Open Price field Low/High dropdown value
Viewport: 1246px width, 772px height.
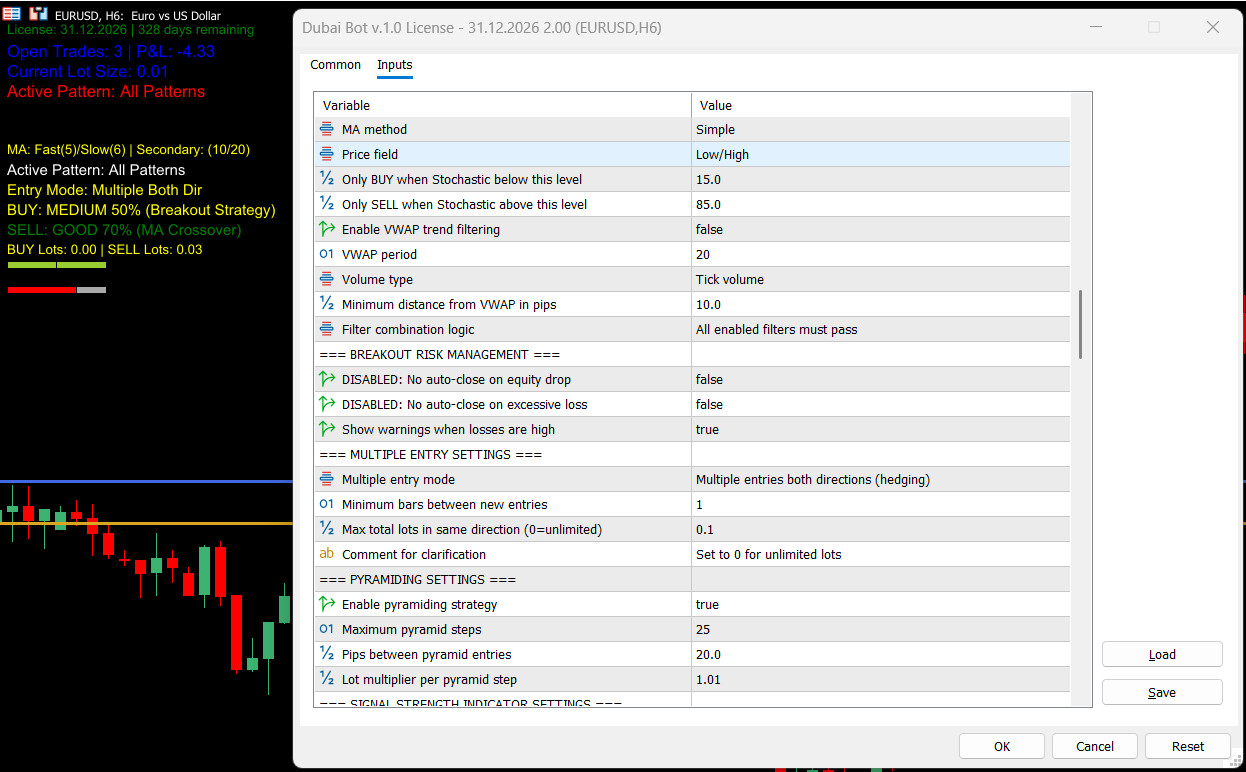click(x=881, y=154)
